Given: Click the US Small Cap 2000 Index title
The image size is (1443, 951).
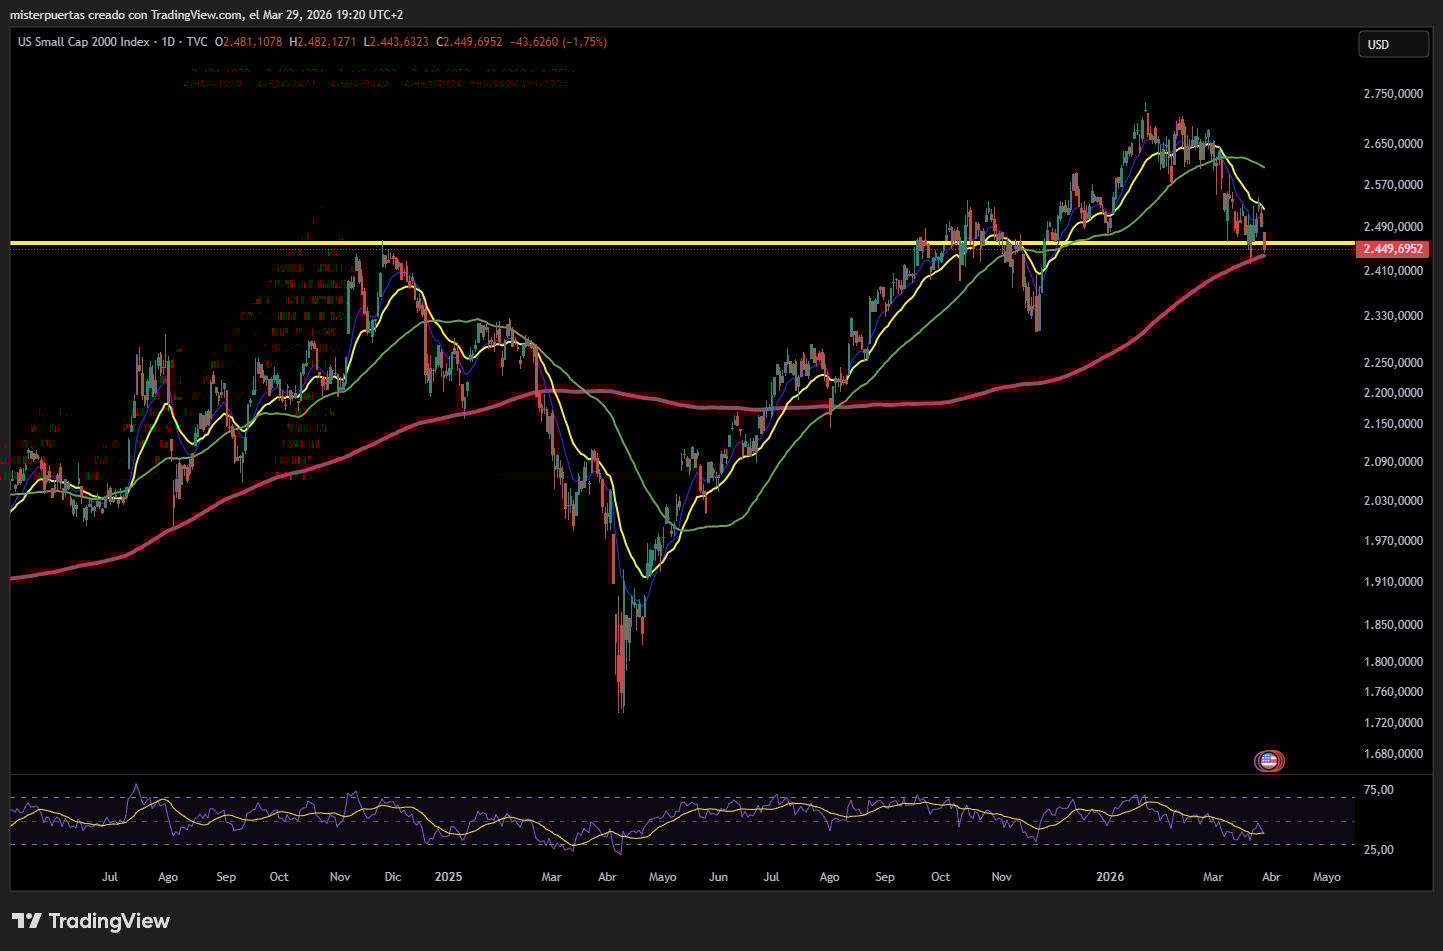Looking at the screenshot, I should (x=84, y=42).
